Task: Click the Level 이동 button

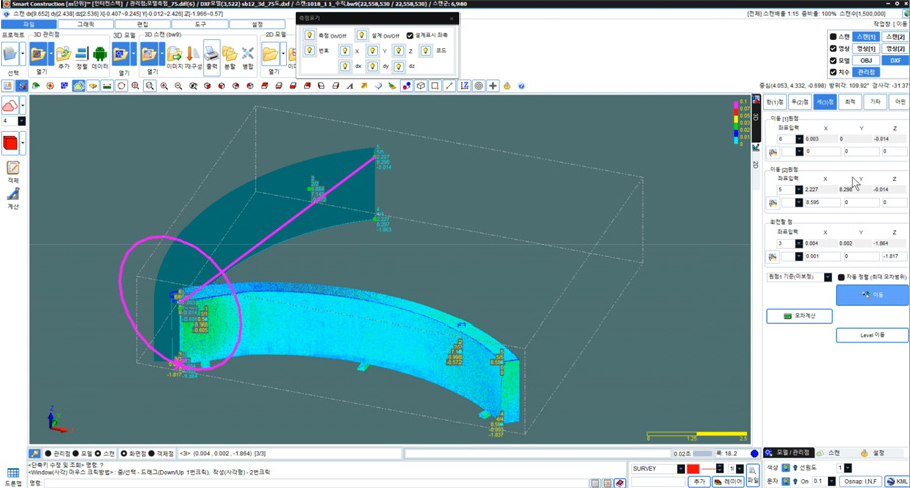Action: click(872, 335)
